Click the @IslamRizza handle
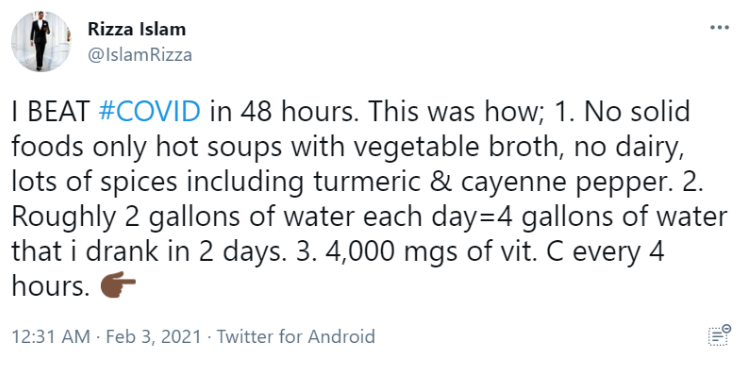Image resolution: width=749 pixels, height=370 pixels. pyautogui.click(x=139, y=55)
